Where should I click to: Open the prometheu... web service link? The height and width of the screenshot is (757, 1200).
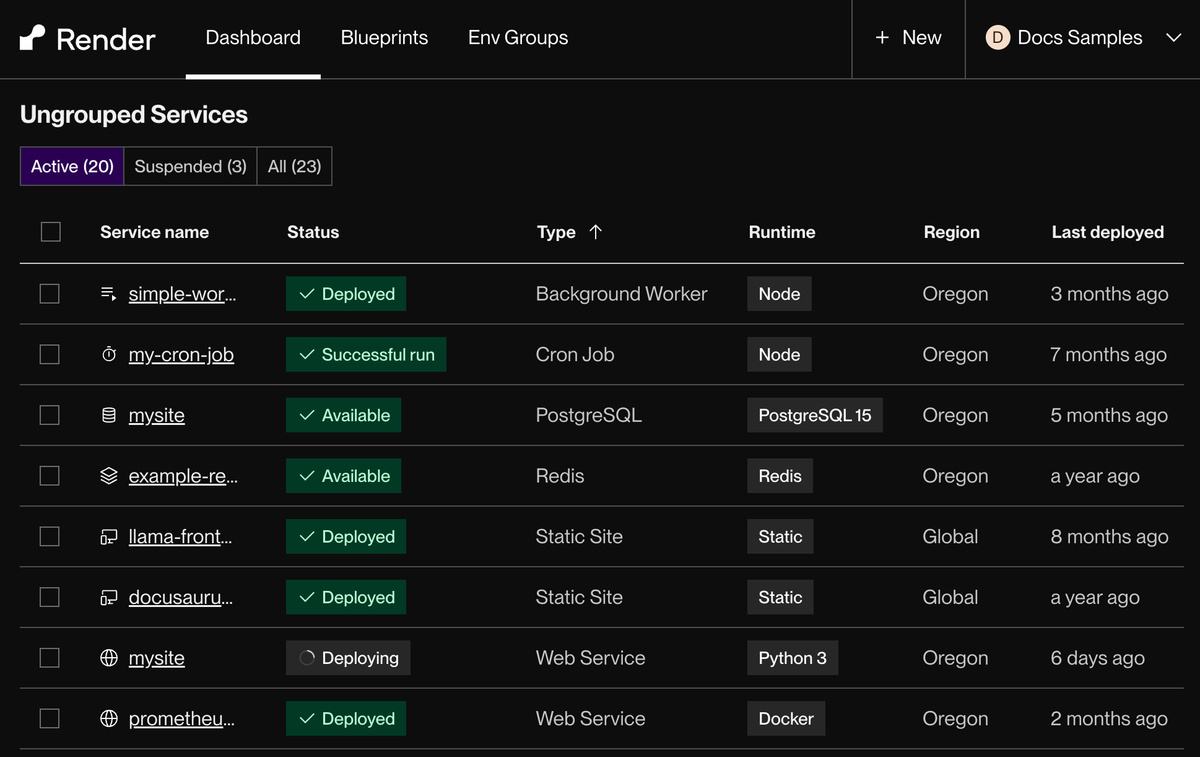click(180, 718)
